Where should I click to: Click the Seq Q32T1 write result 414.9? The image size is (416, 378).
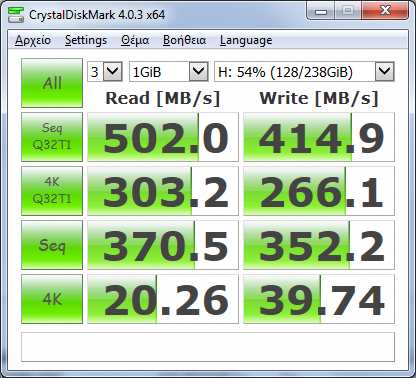click(319, 137)
